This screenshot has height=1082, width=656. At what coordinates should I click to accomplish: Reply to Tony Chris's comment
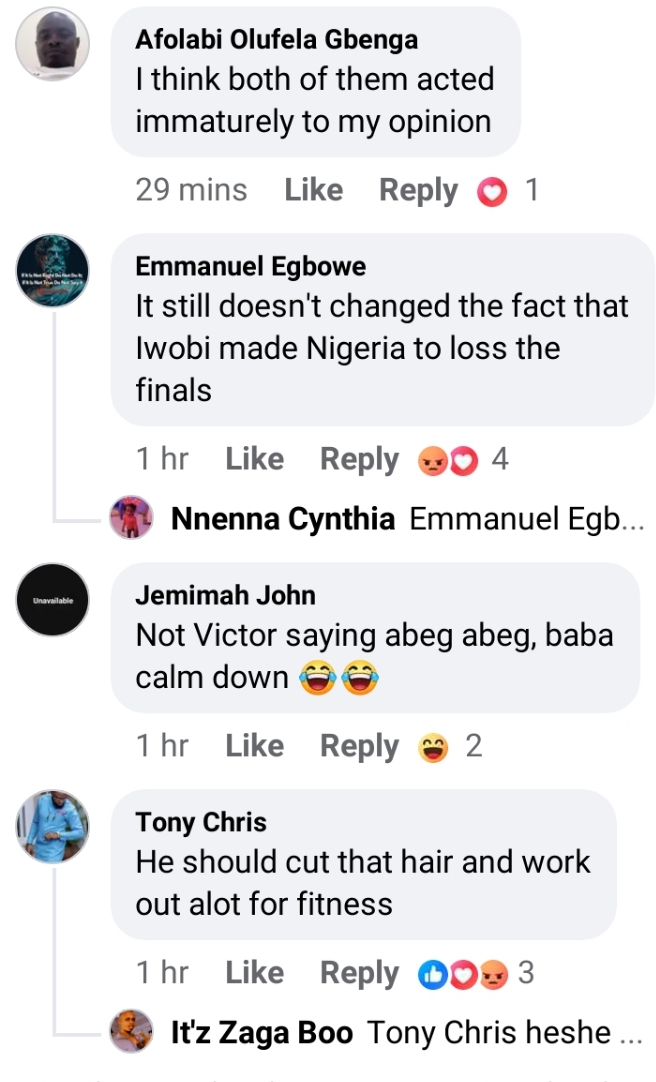point(359,972)
